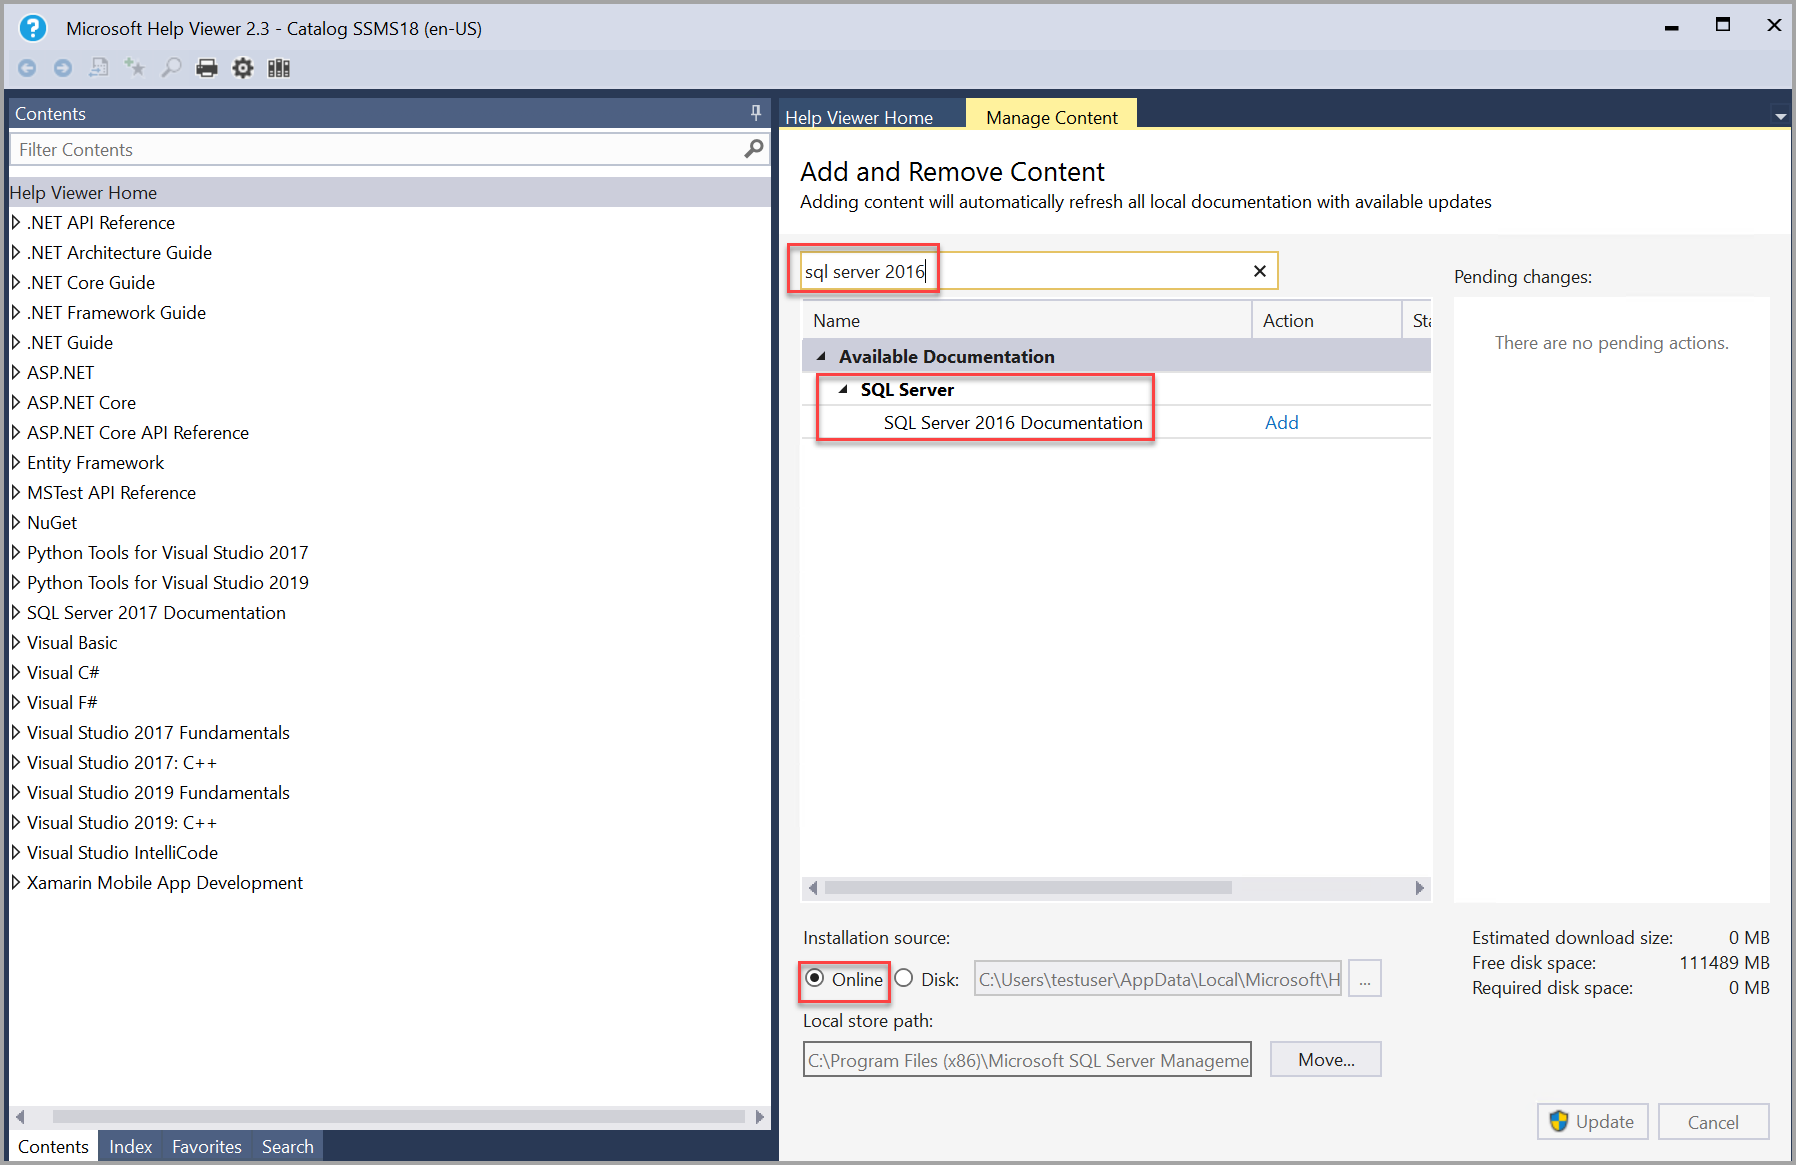The height and width of the screenshot is (1165, 1796).
Task: Click the Update button
Action: (1592, 1121)
